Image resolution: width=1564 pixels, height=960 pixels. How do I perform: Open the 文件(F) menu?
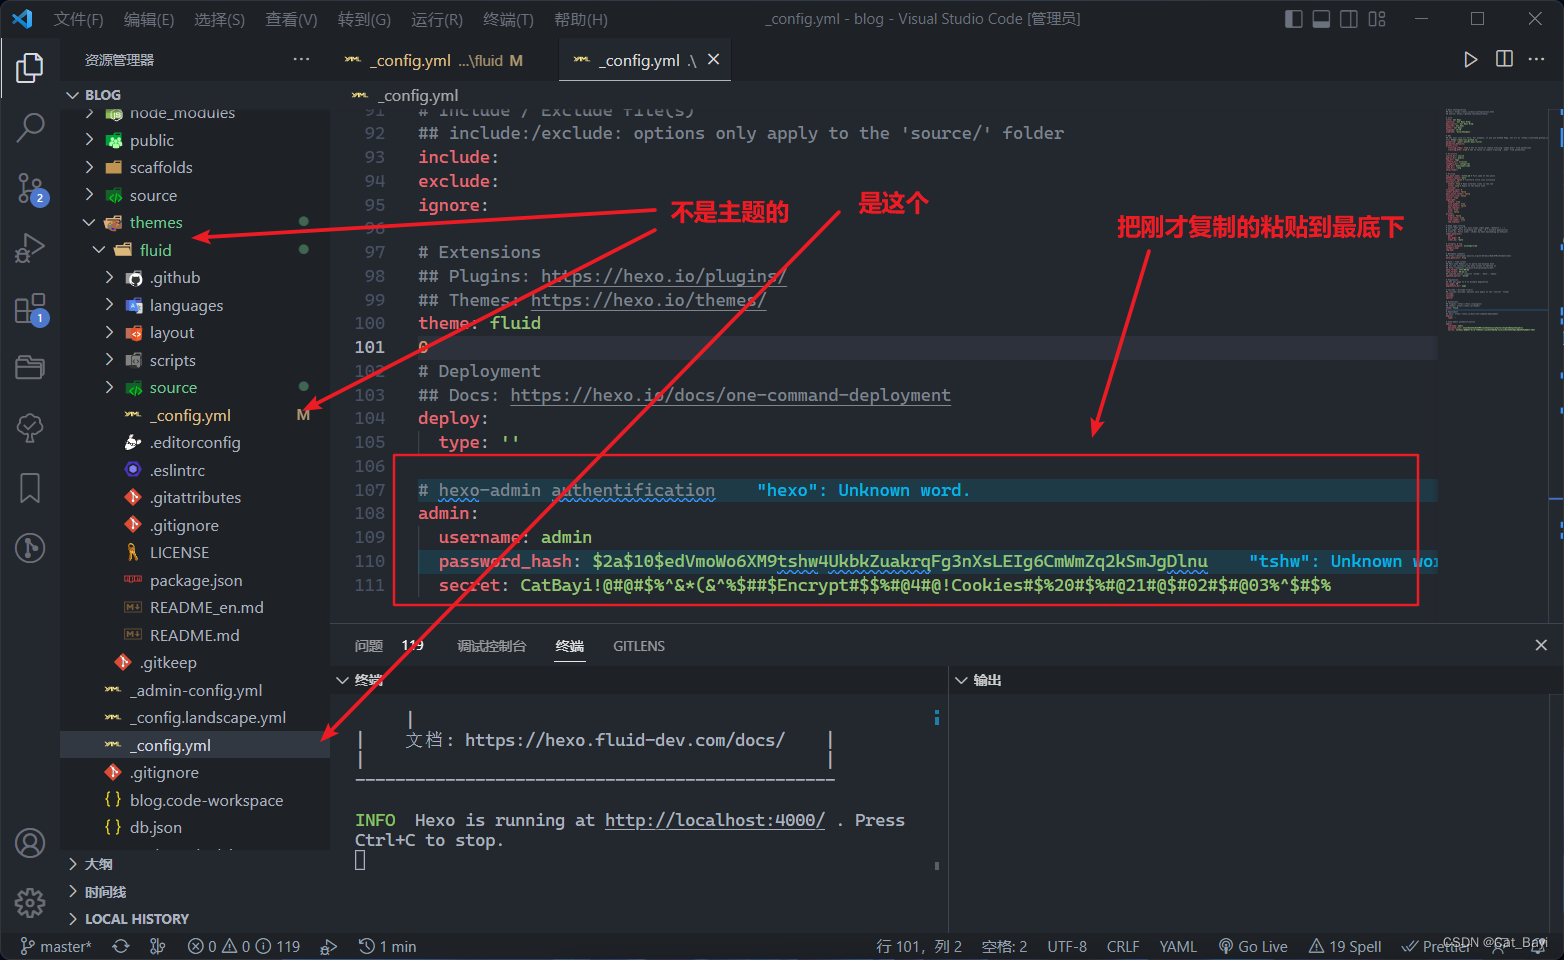pyautogui.click(x=78, y=19)
